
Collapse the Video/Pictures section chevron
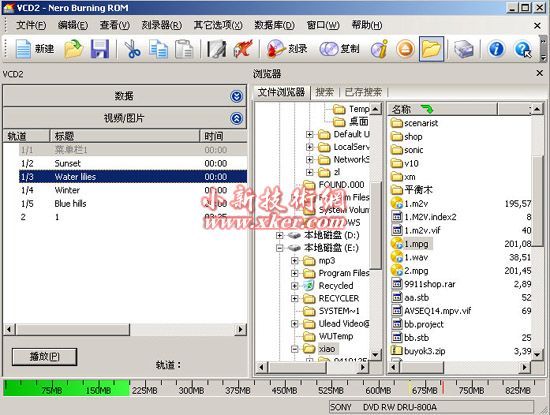click(x=237, y=118)
